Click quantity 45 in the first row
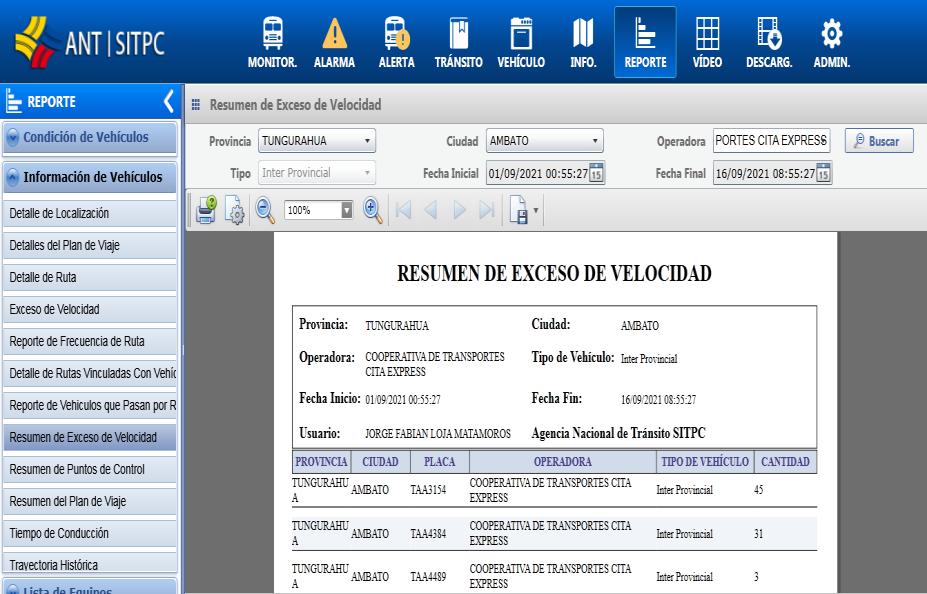This screenshot has height=594, width=927. (759, 490)
